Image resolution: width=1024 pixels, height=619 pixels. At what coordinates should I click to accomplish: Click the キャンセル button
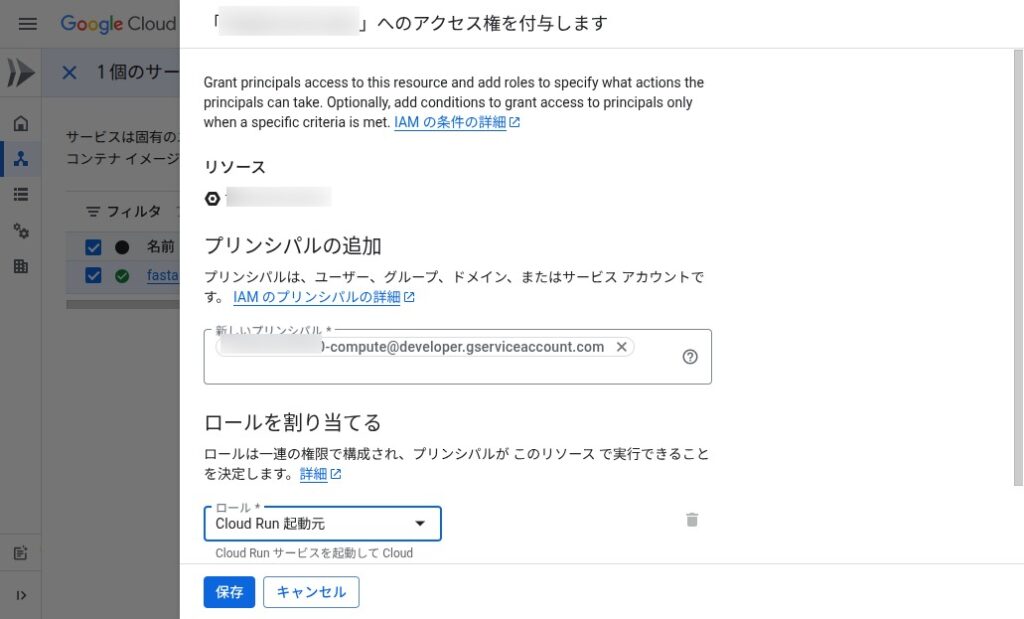[x=311, y=592]
